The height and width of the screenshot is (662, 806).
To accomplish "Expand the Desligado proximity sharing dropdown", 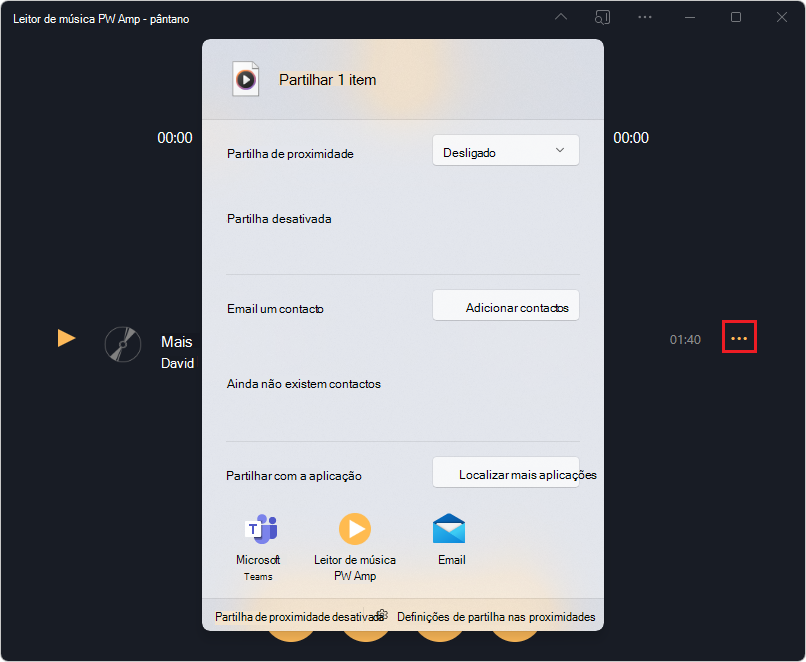I will (505, 149).
